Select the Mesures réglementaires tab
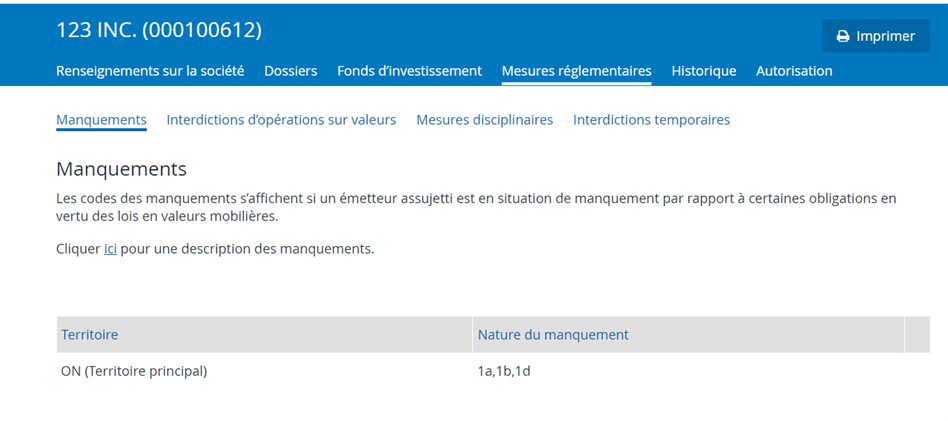 coord(576,71)
